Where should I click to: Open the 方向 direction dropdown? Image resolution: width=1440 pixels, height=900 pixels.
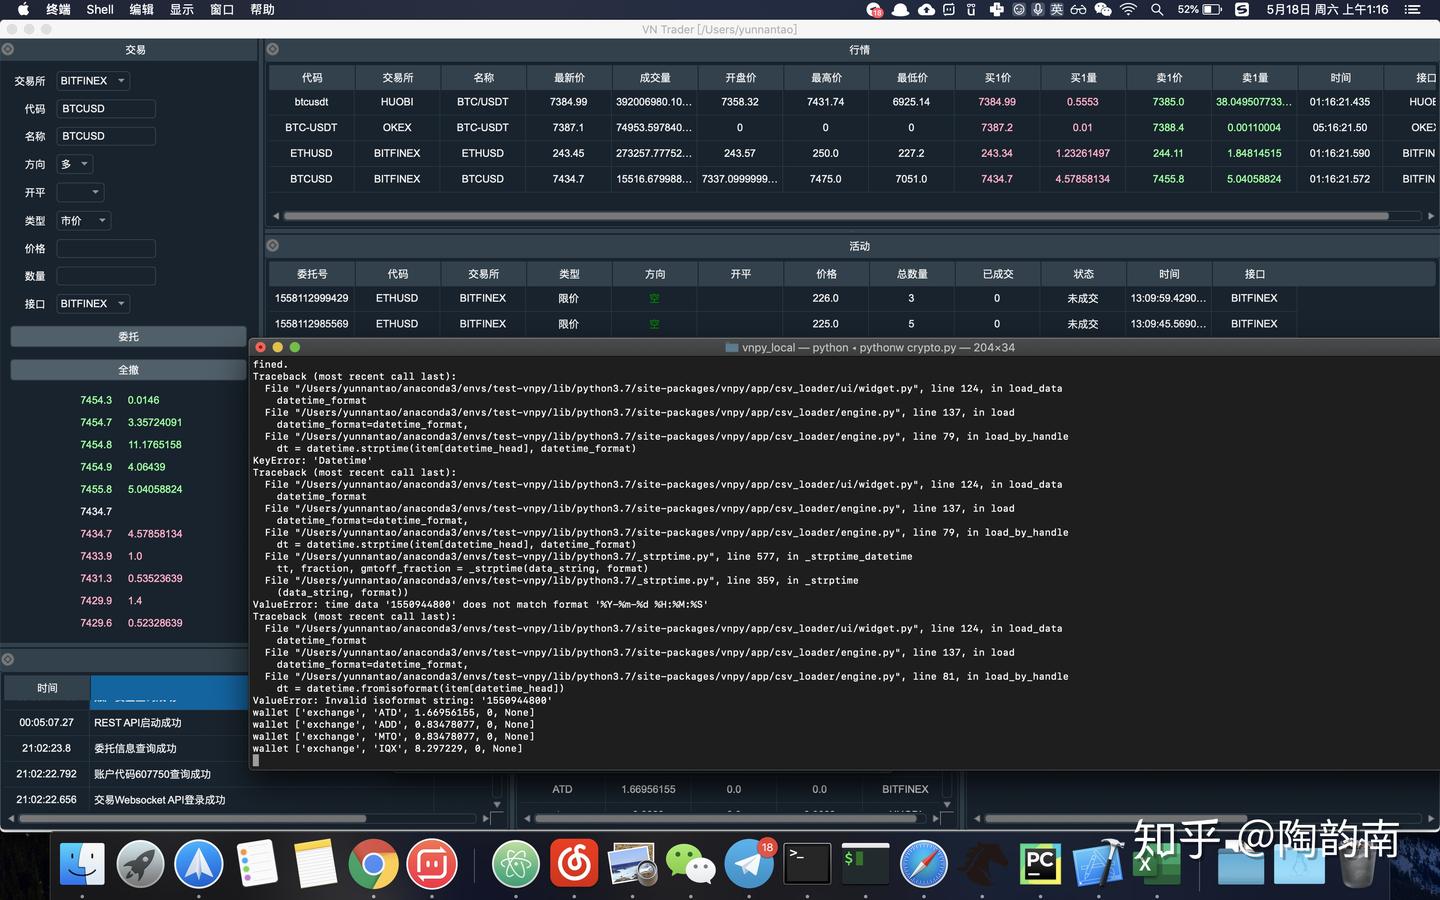pyautogui.click(x=75, y=164)
